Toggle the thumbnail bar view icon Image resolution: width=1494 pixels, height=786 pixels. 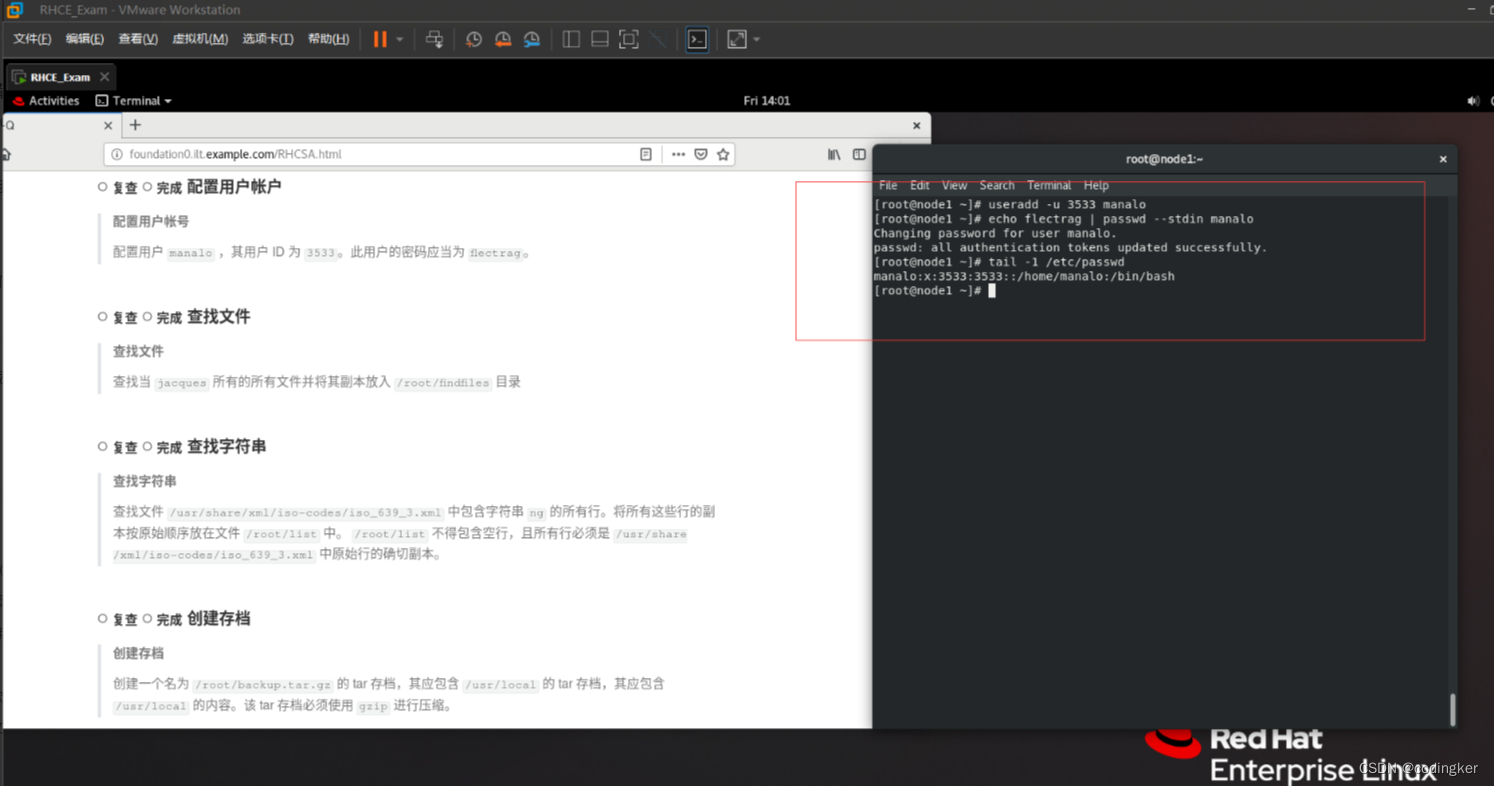[x=600, y=39]
